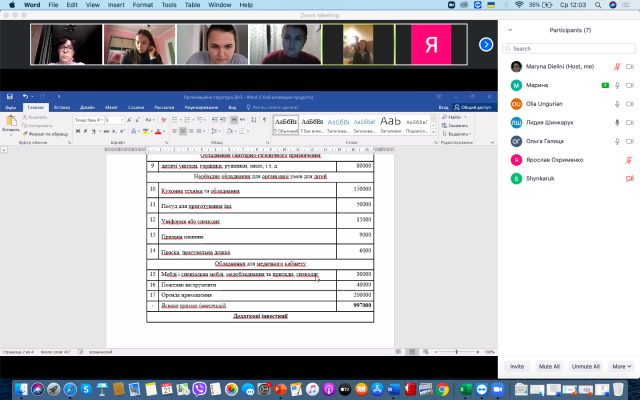Toggle strikethrough formatting in the ribbon
This screenshot has height=400, width=640.
click(107, 131)
